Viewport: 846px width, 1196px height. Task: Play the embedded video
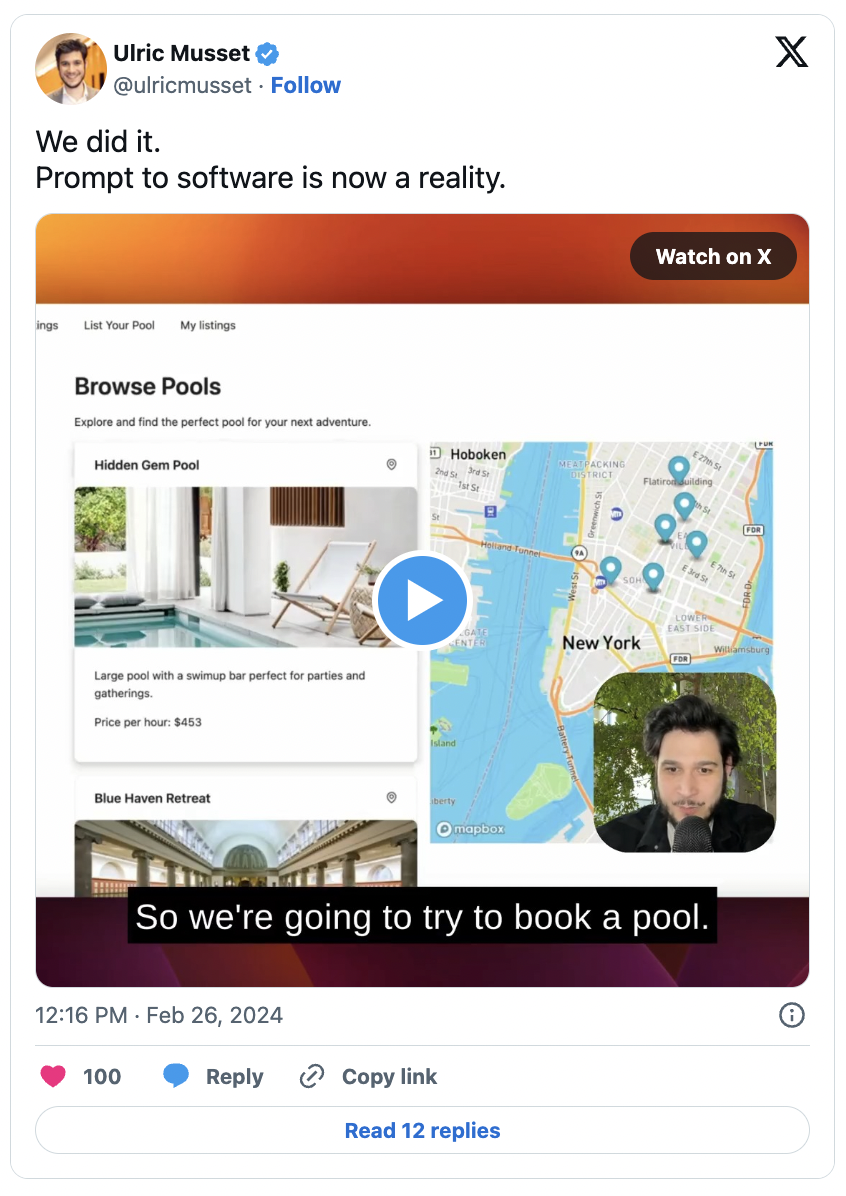click(x=422, y=600)
